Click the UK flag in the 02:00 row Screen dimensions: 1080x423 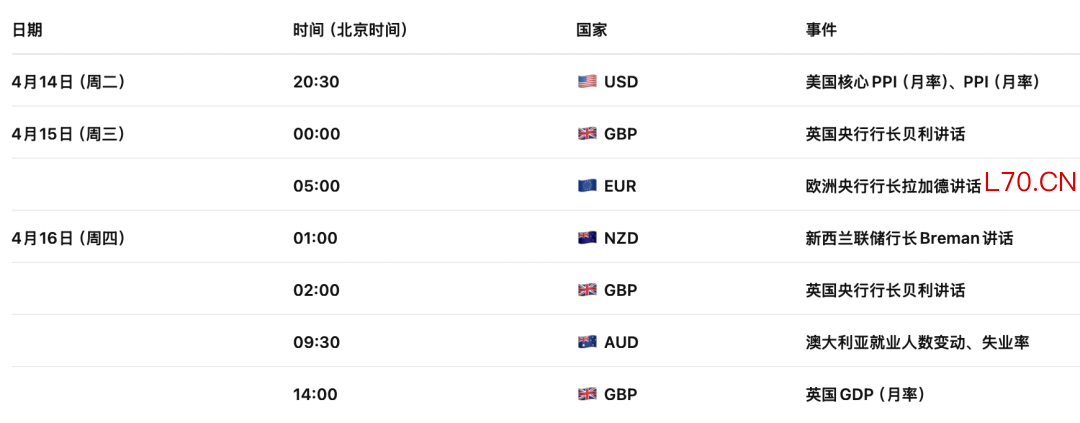(587, 290)
